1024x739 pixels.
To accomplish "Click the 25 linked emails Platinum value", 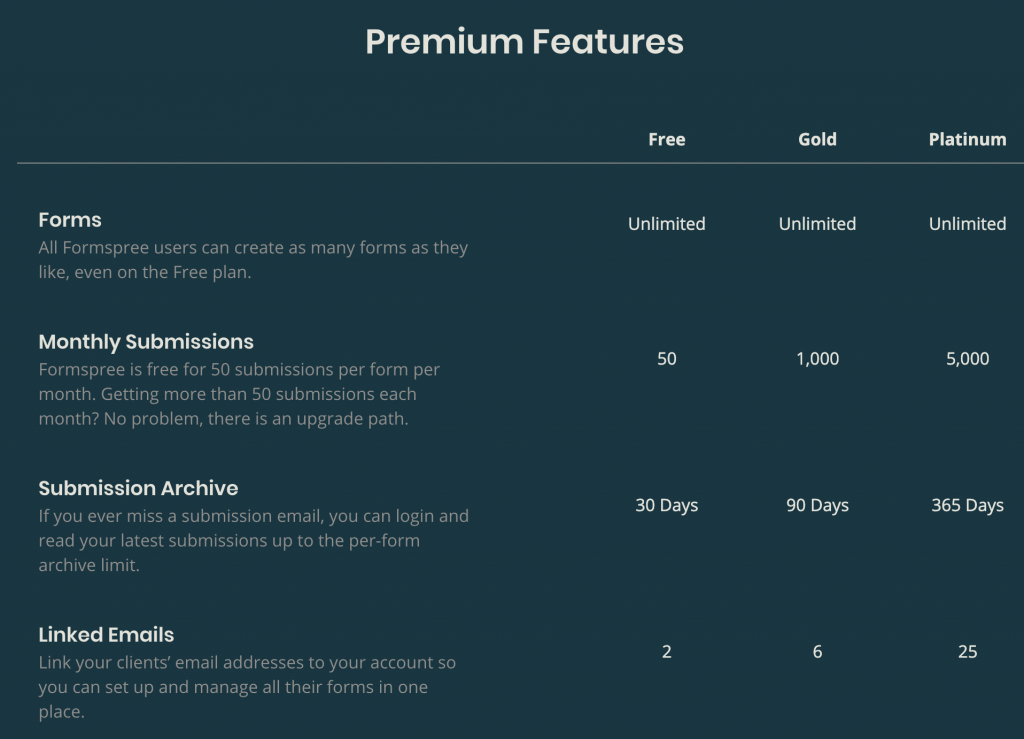I will pyautogui.click(x=967, y=652).
